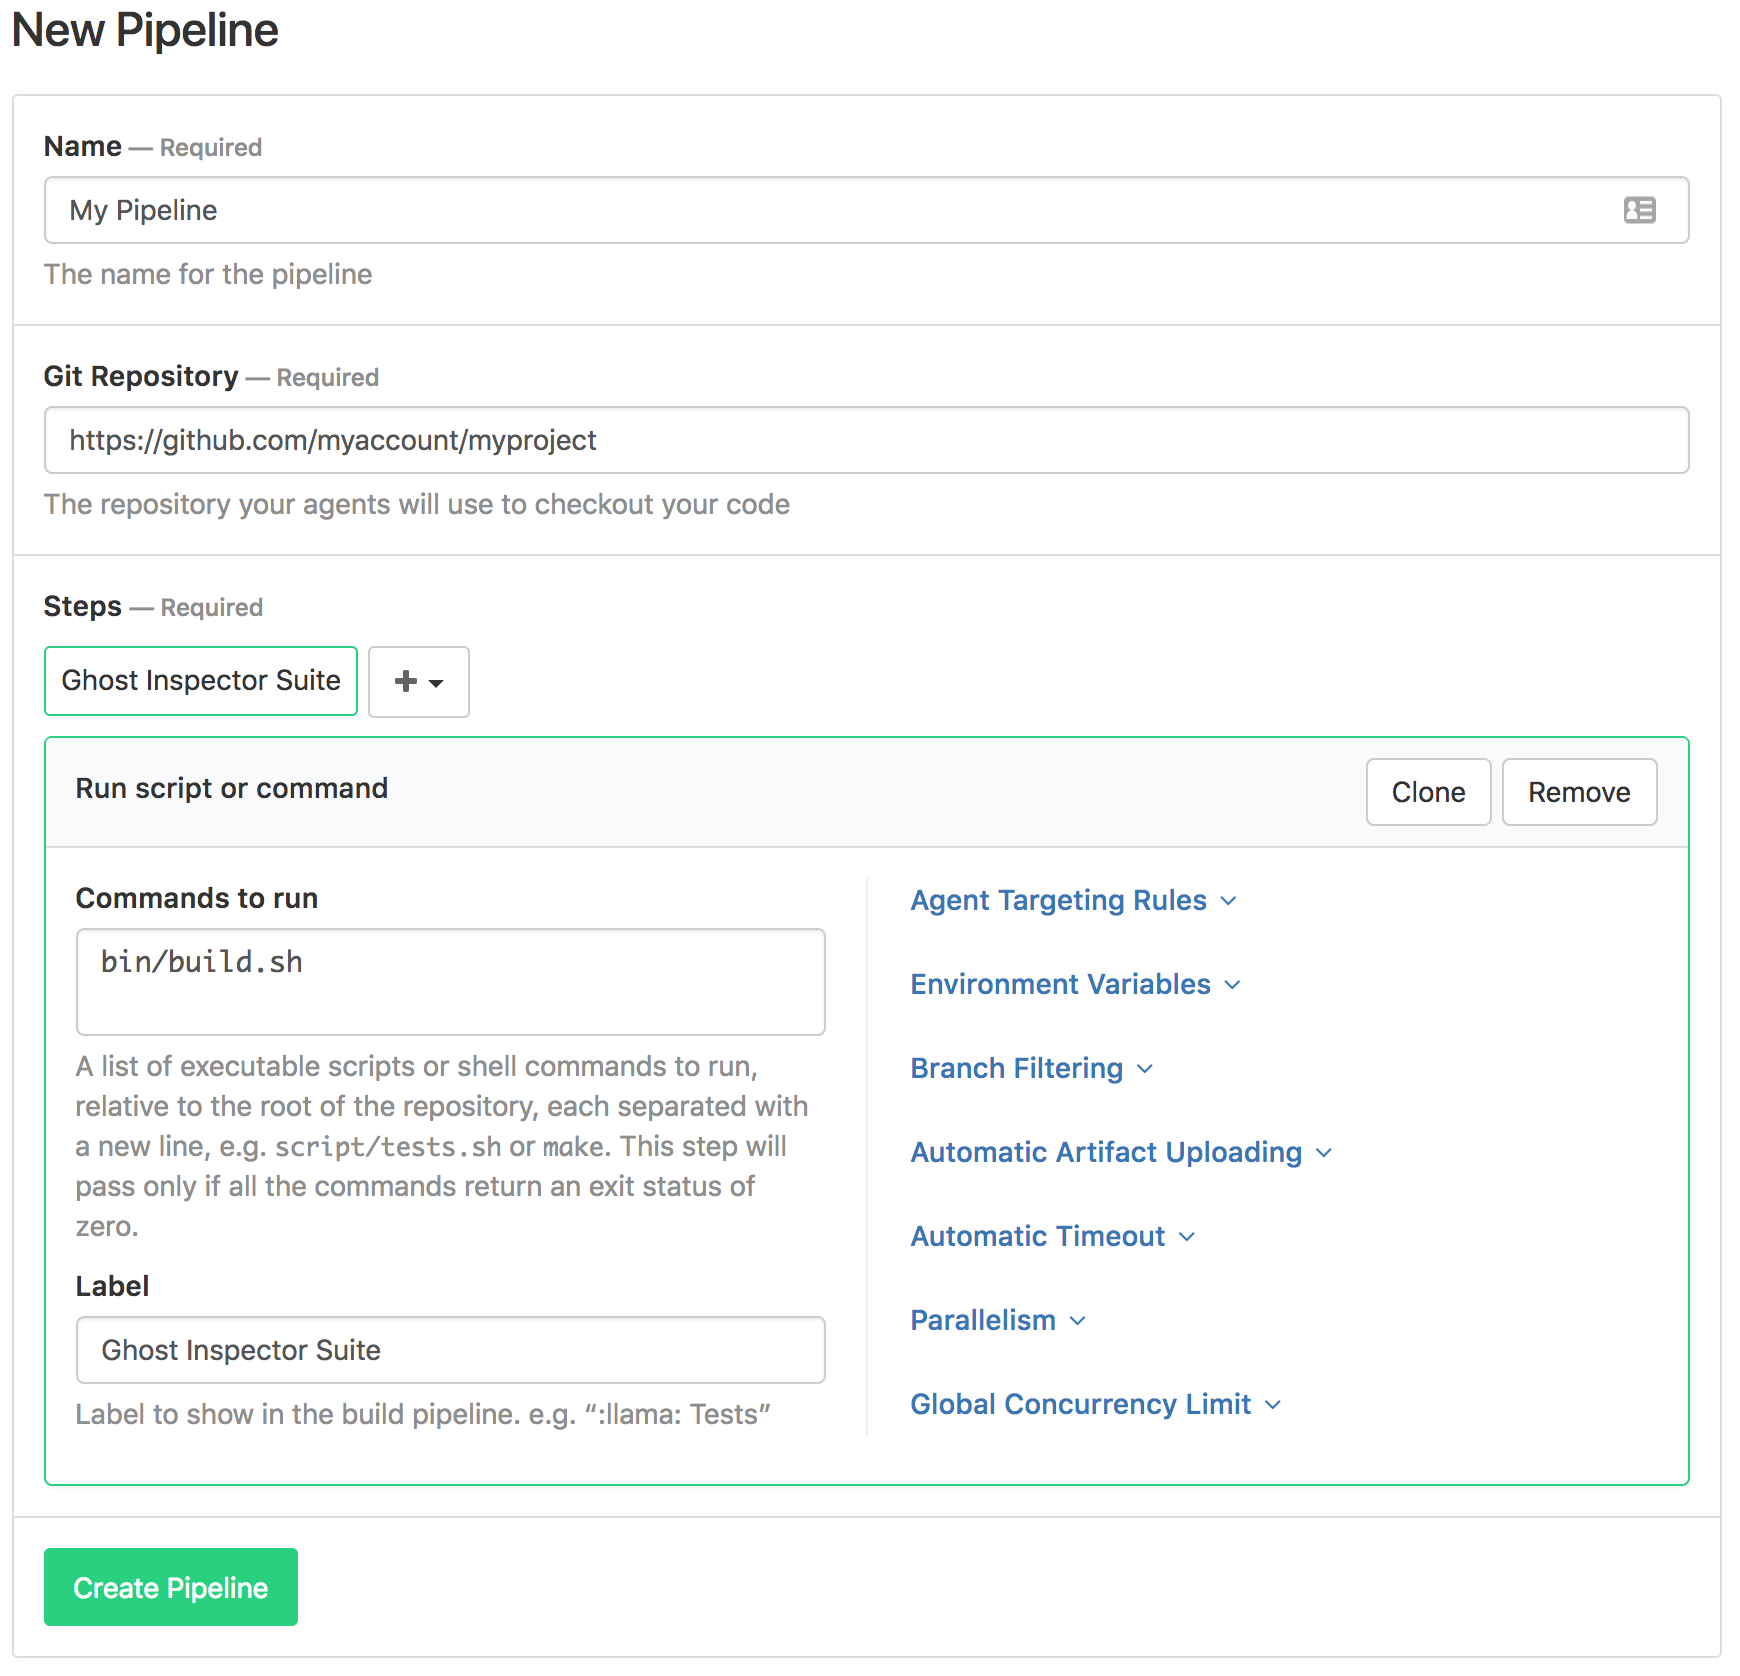1740x1676 pixels.
Task: Click into the Git Repository URL field
Action: pos(866,440)
